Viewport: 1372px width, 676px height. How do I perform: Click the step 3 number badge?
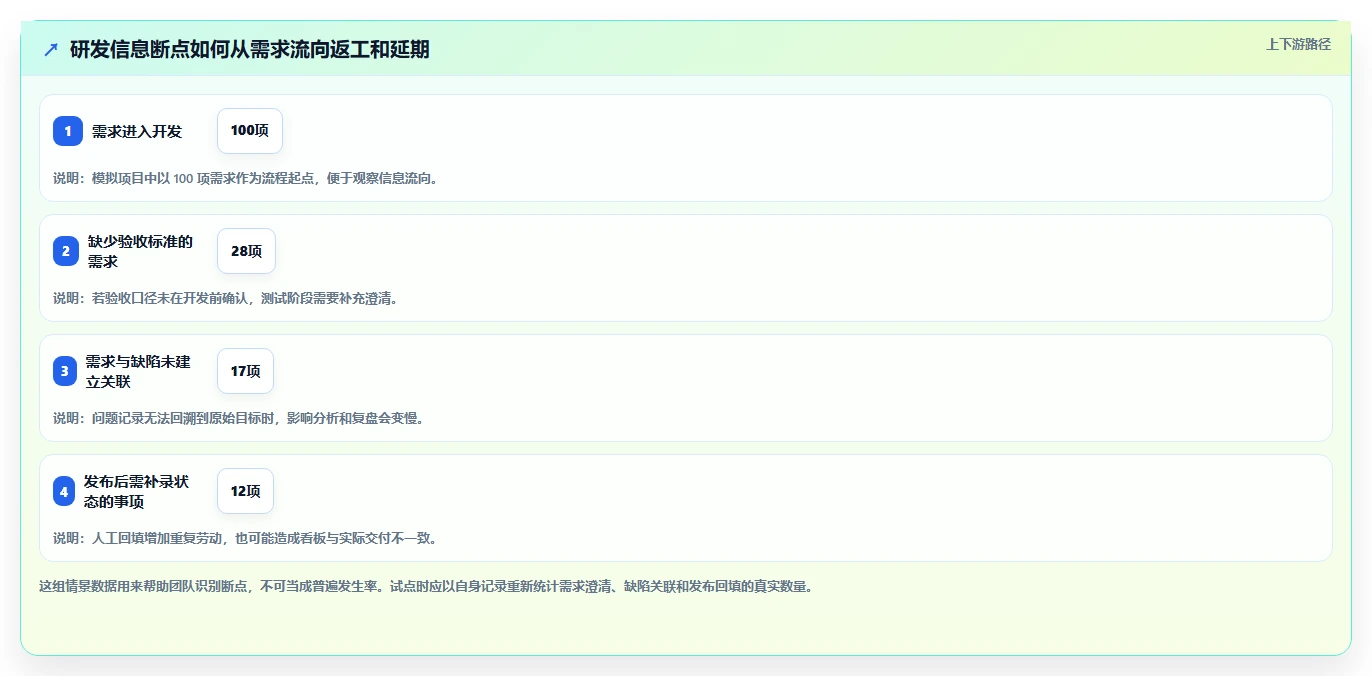click(x=65, y=371)
